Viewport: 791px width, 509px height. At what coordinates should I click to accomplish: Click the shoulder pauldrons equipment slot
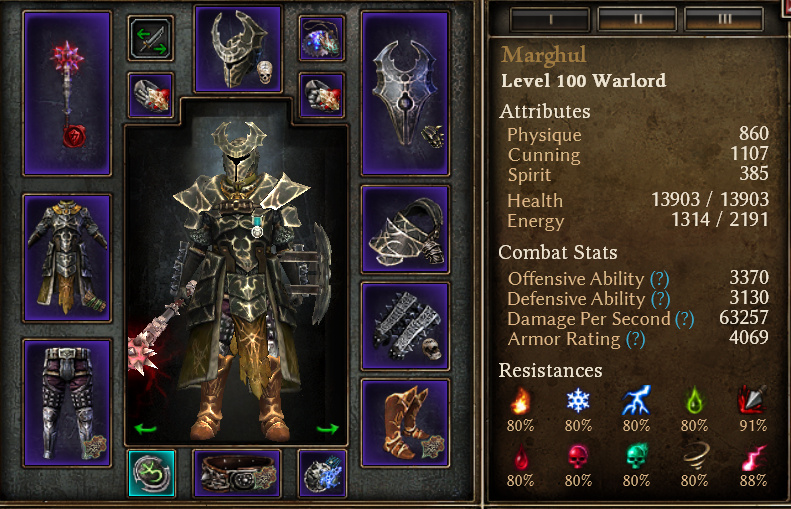[x=405, y=229]
